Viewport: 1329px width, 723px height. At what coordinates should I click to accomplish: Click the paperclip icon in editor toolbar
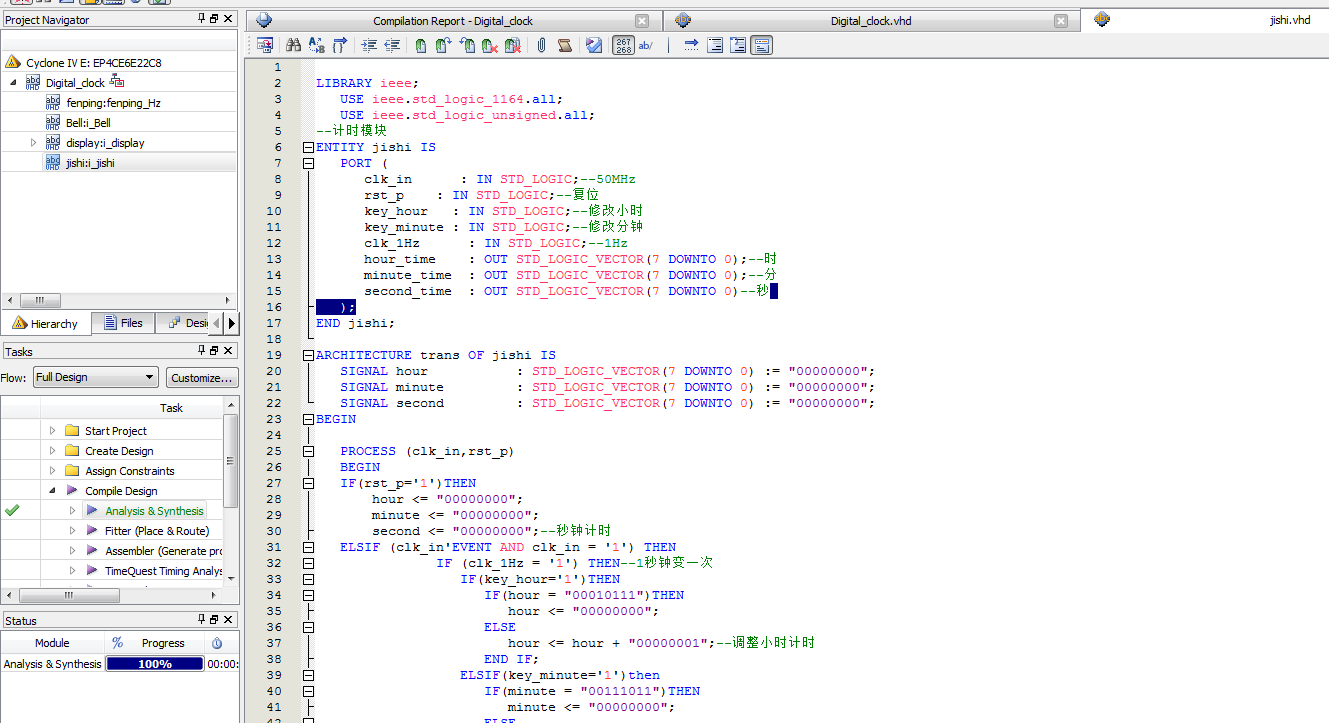541,45
